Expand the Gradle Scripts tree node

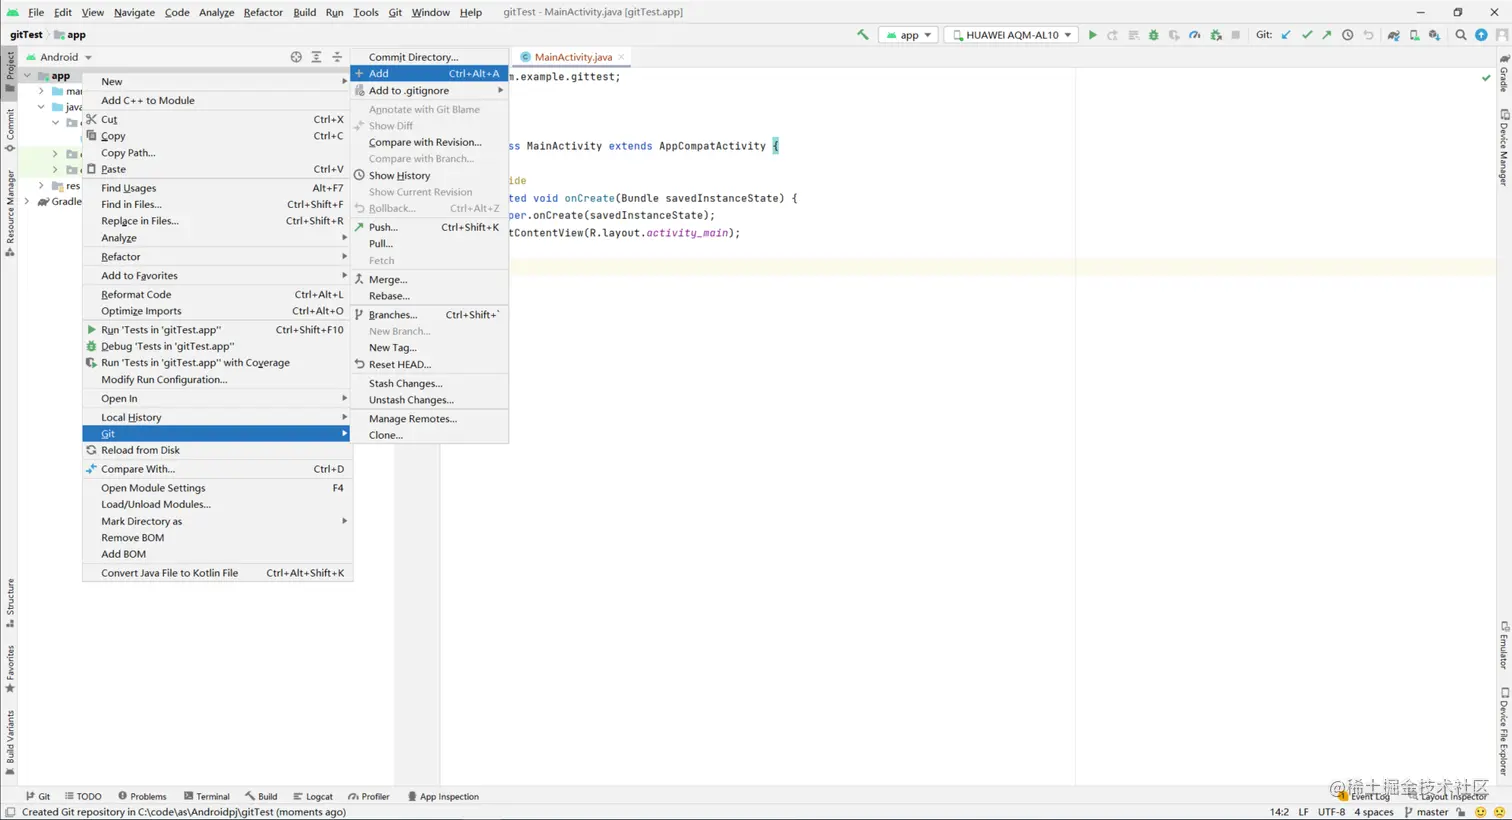click(x=27, y=202)
